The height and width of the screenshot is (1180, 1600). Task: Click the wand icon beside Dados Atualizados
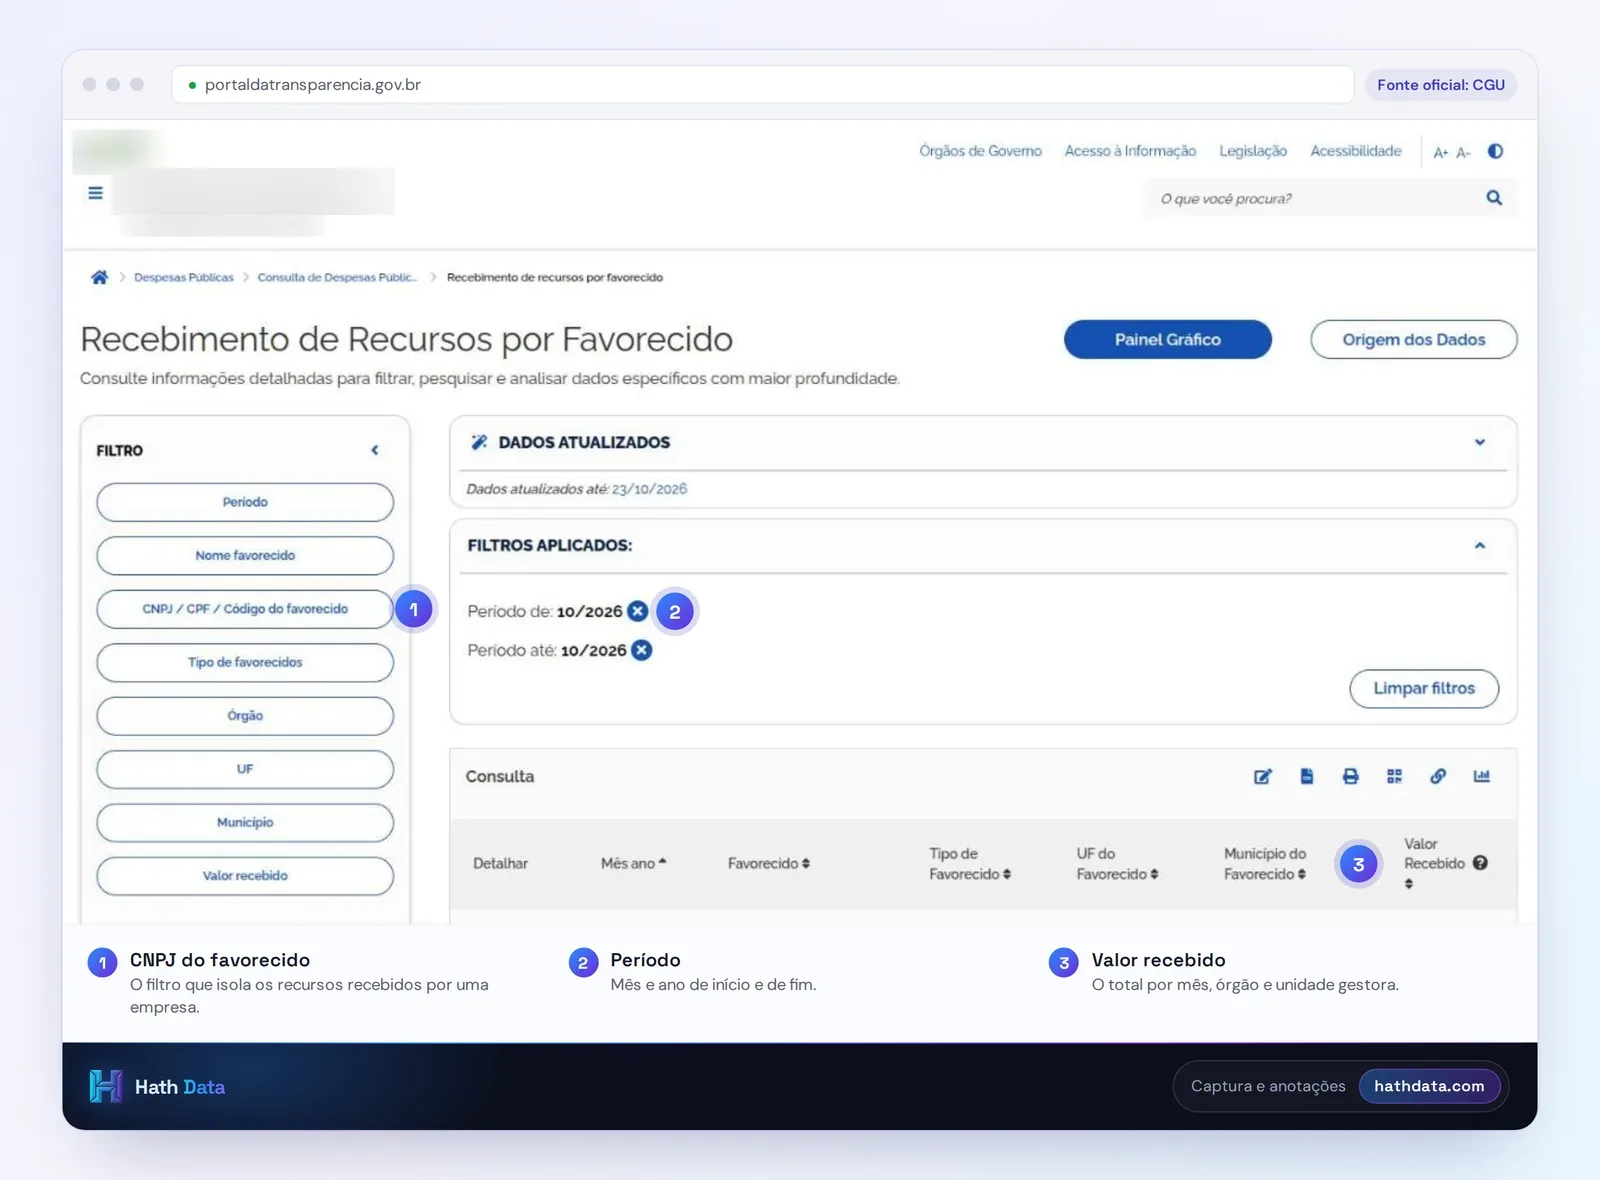(x=479, y=442)
